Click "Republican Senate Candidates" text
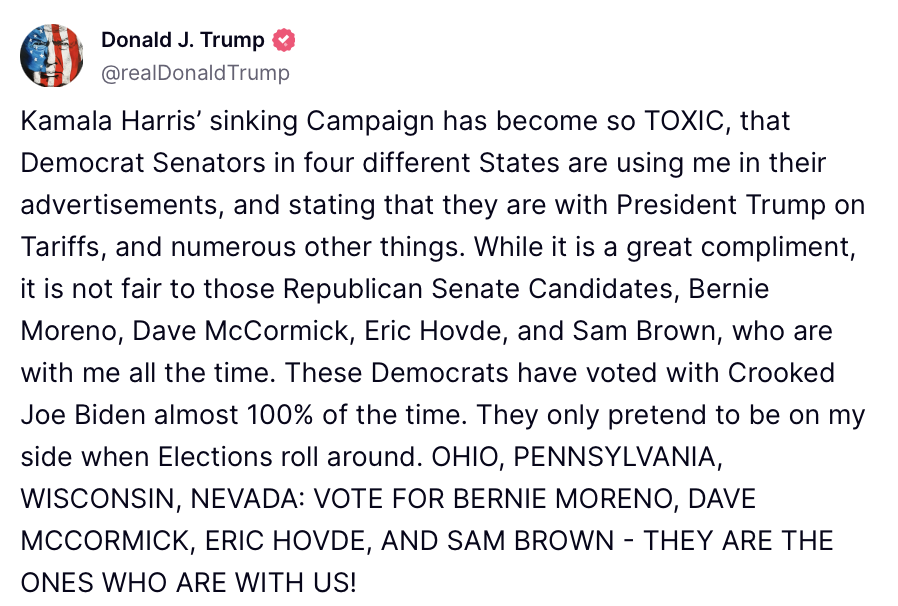 tap(478, 289)
